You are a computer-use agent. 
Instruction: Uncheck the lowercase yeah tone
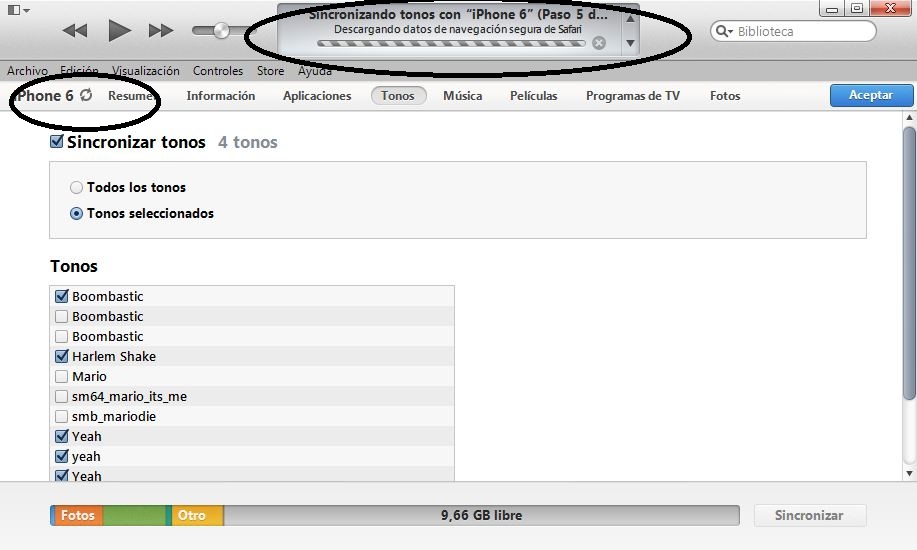point(61,456)
